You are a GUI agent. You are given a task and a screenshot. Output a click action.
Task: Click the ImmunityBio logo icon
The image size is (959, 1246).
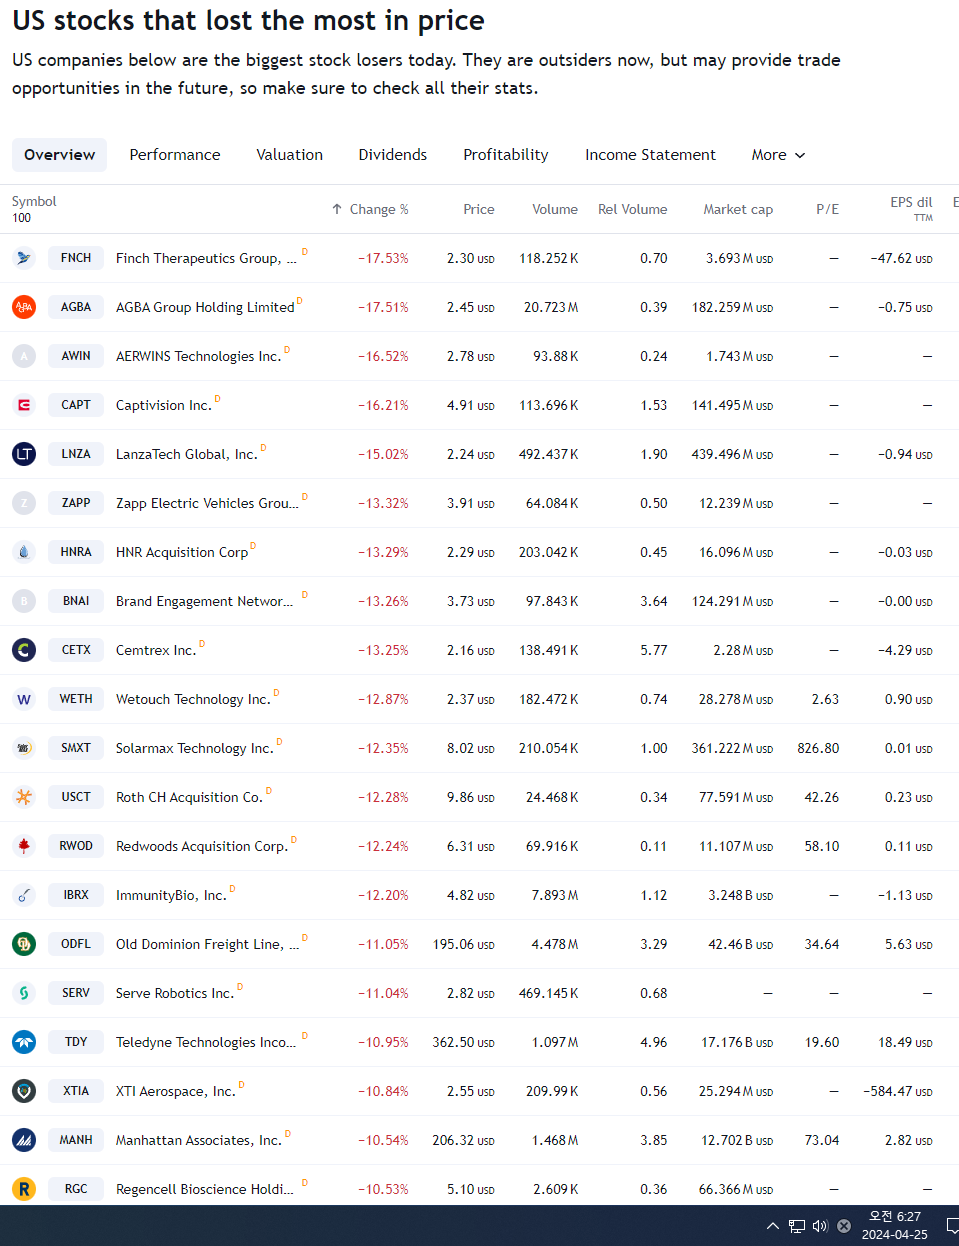click(24, 895)
